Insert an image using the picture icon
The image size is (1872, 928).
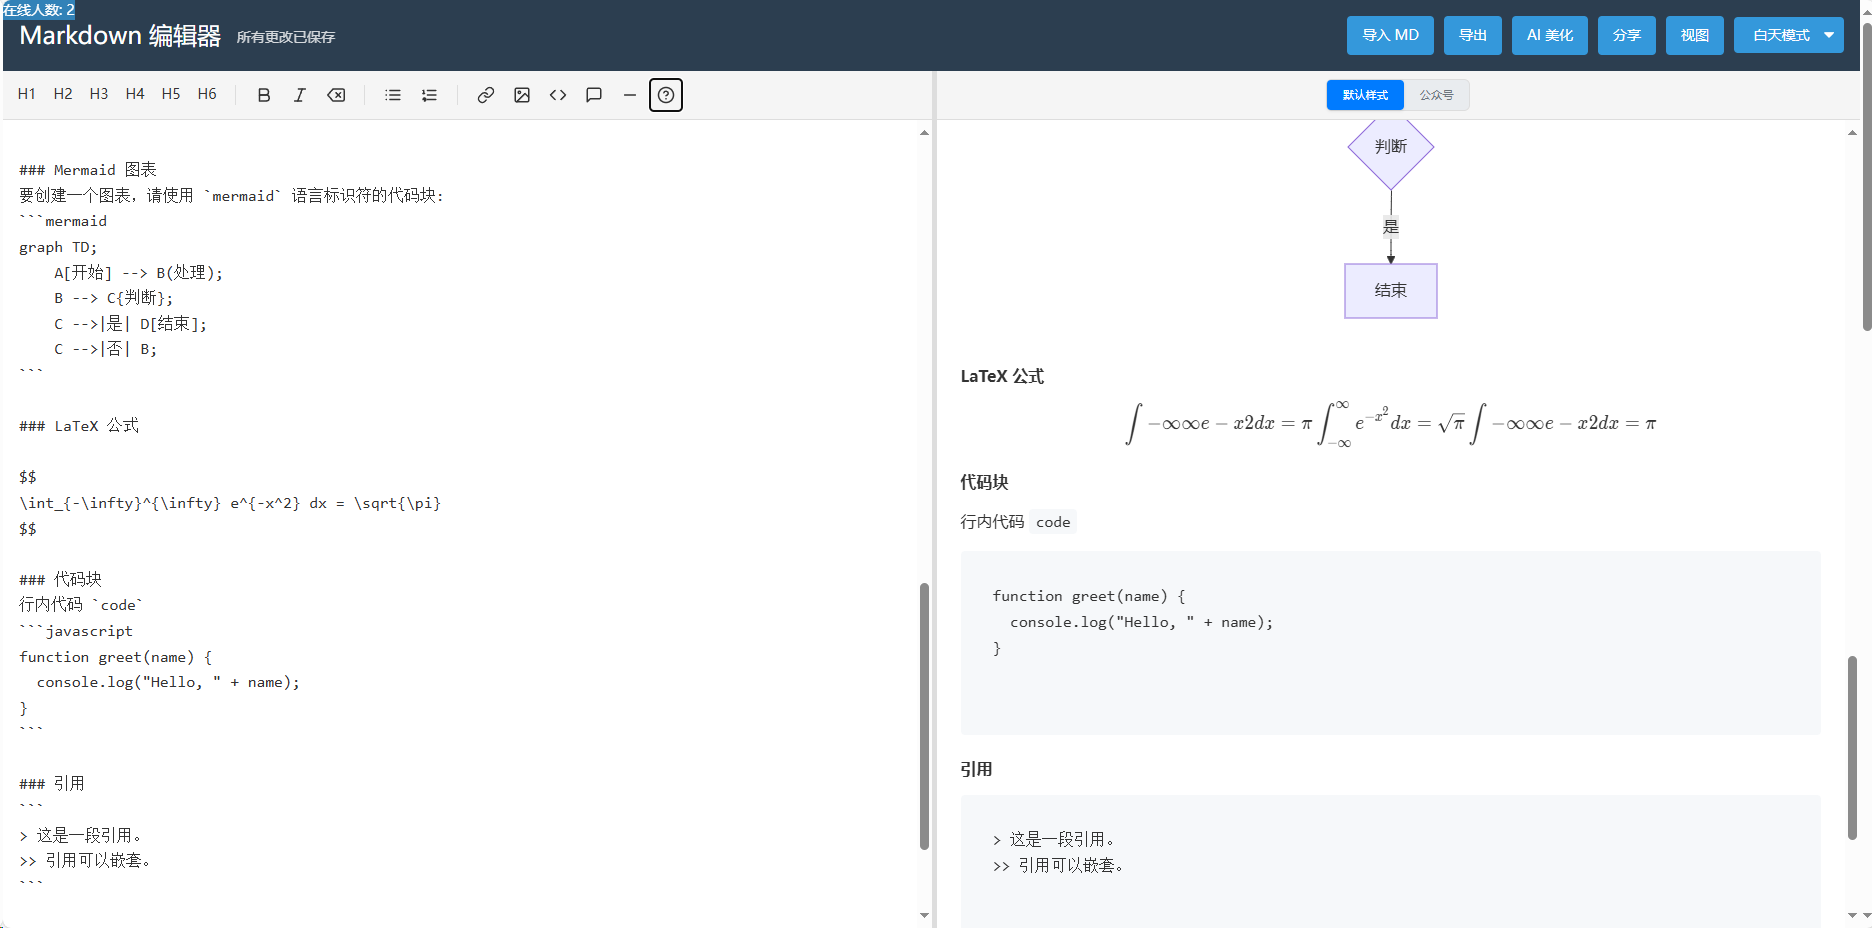[x=522, y=95]
